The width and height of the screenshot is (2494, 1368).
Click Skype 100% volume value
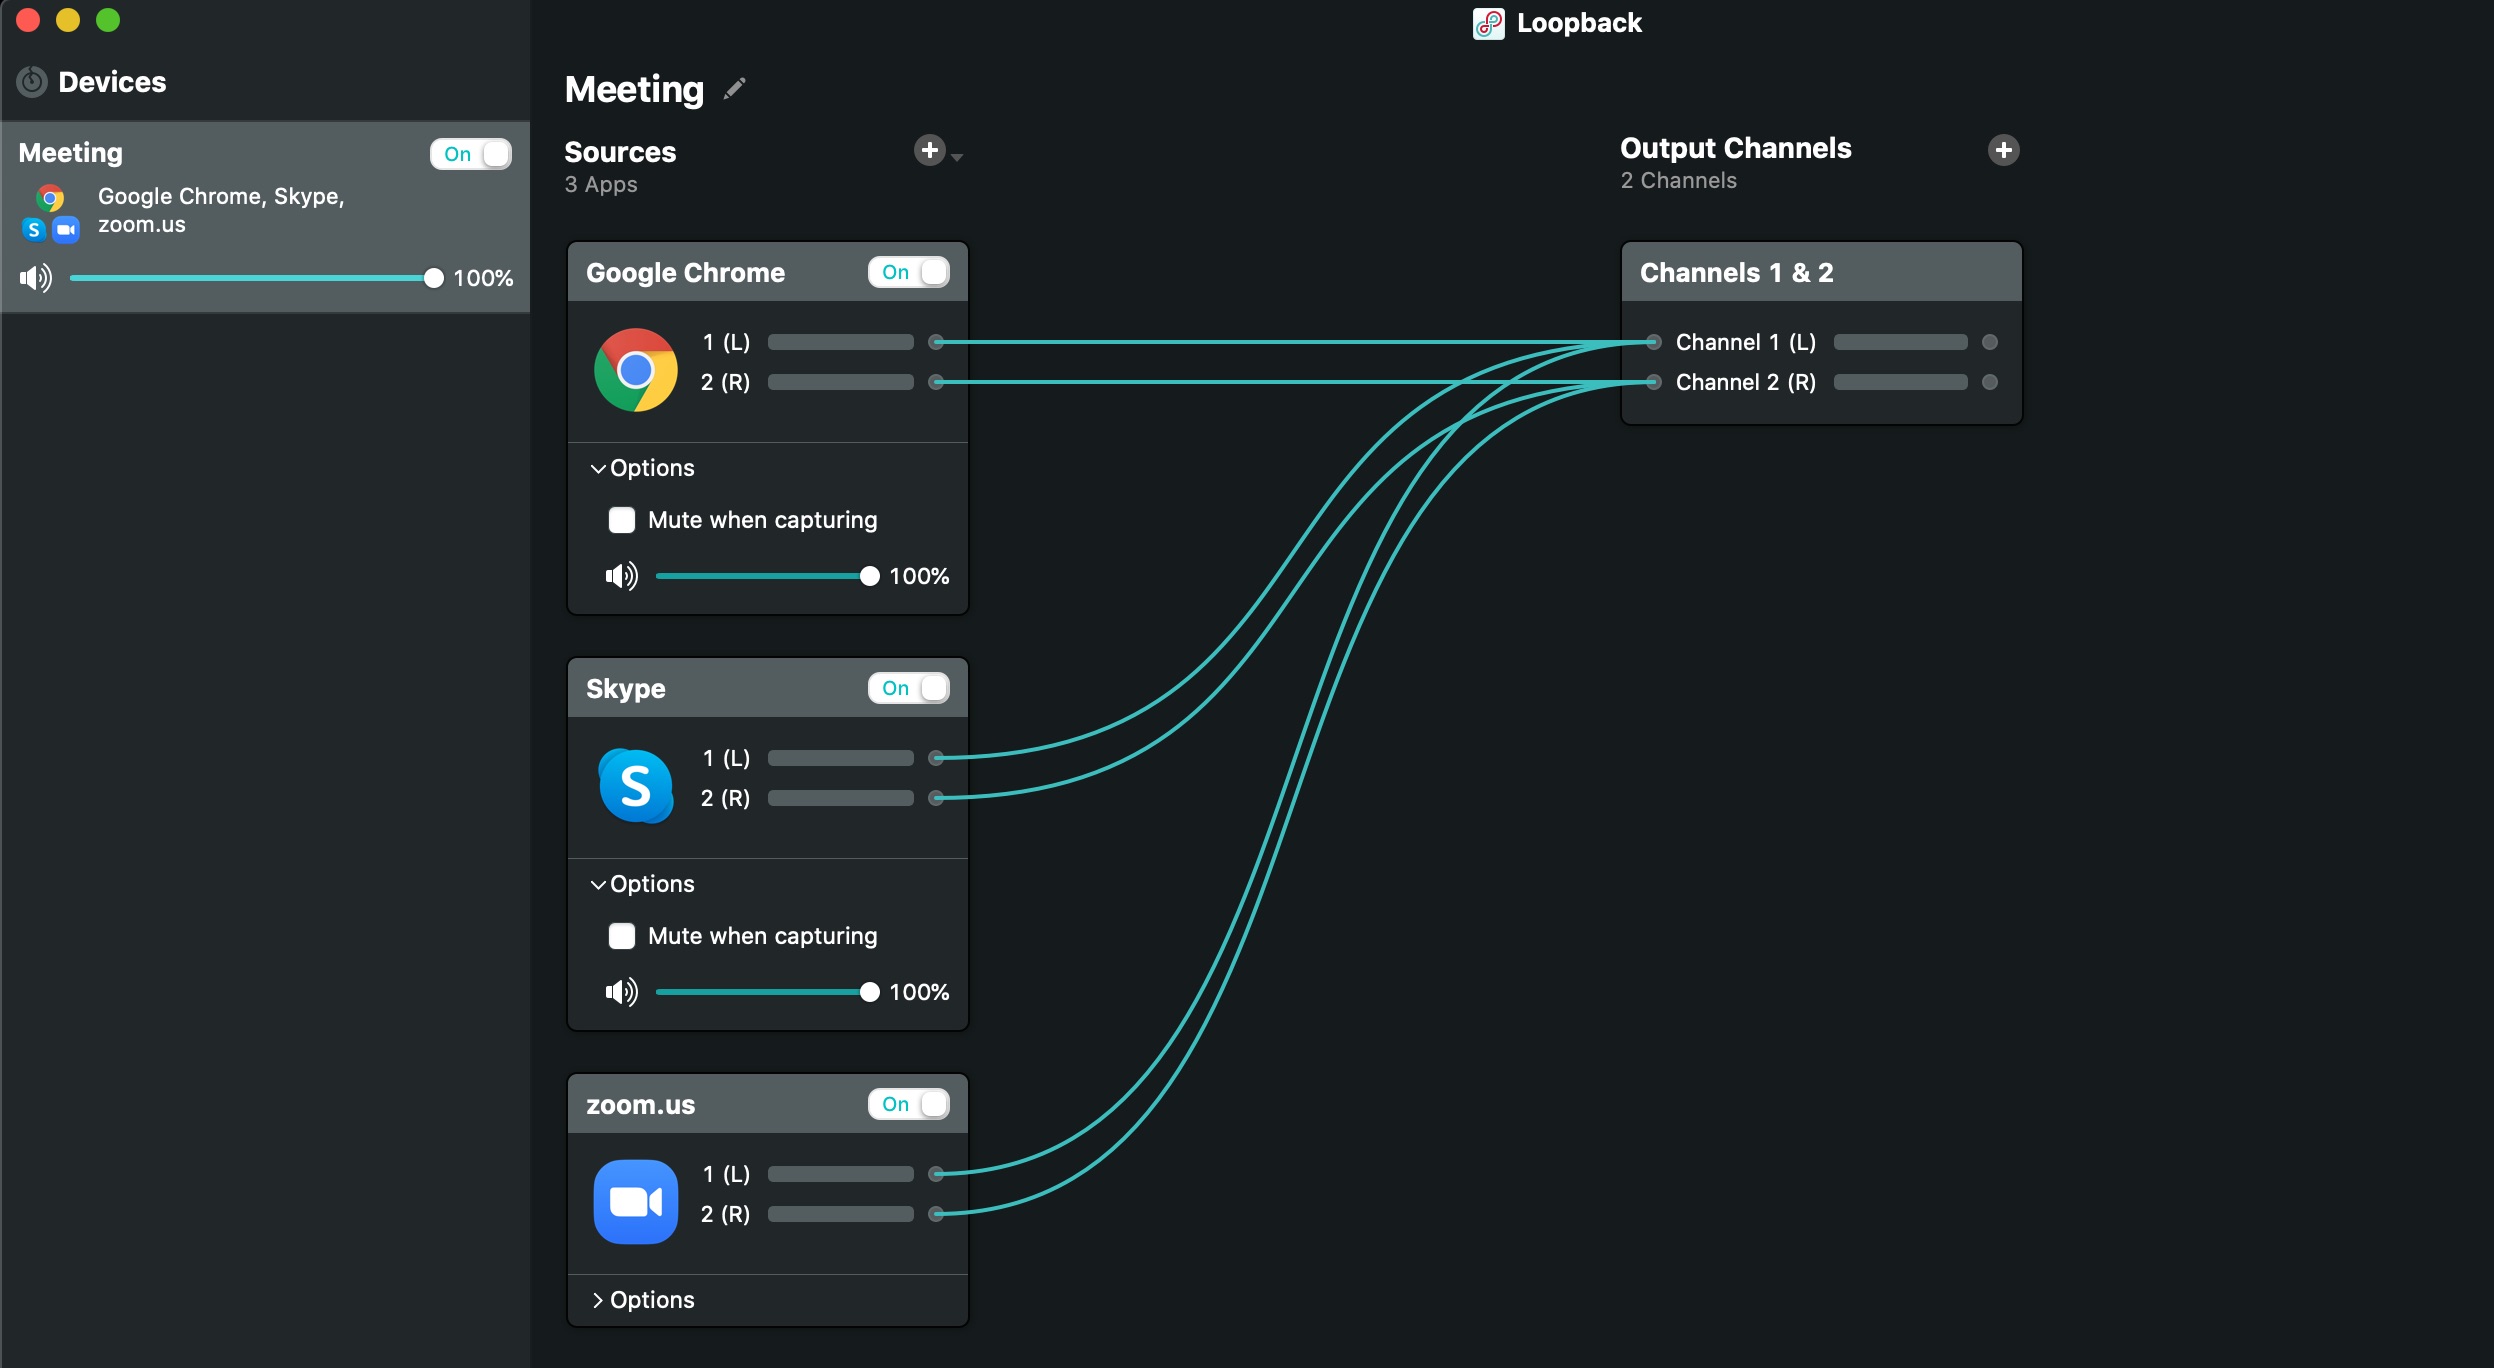click(919, 992)
